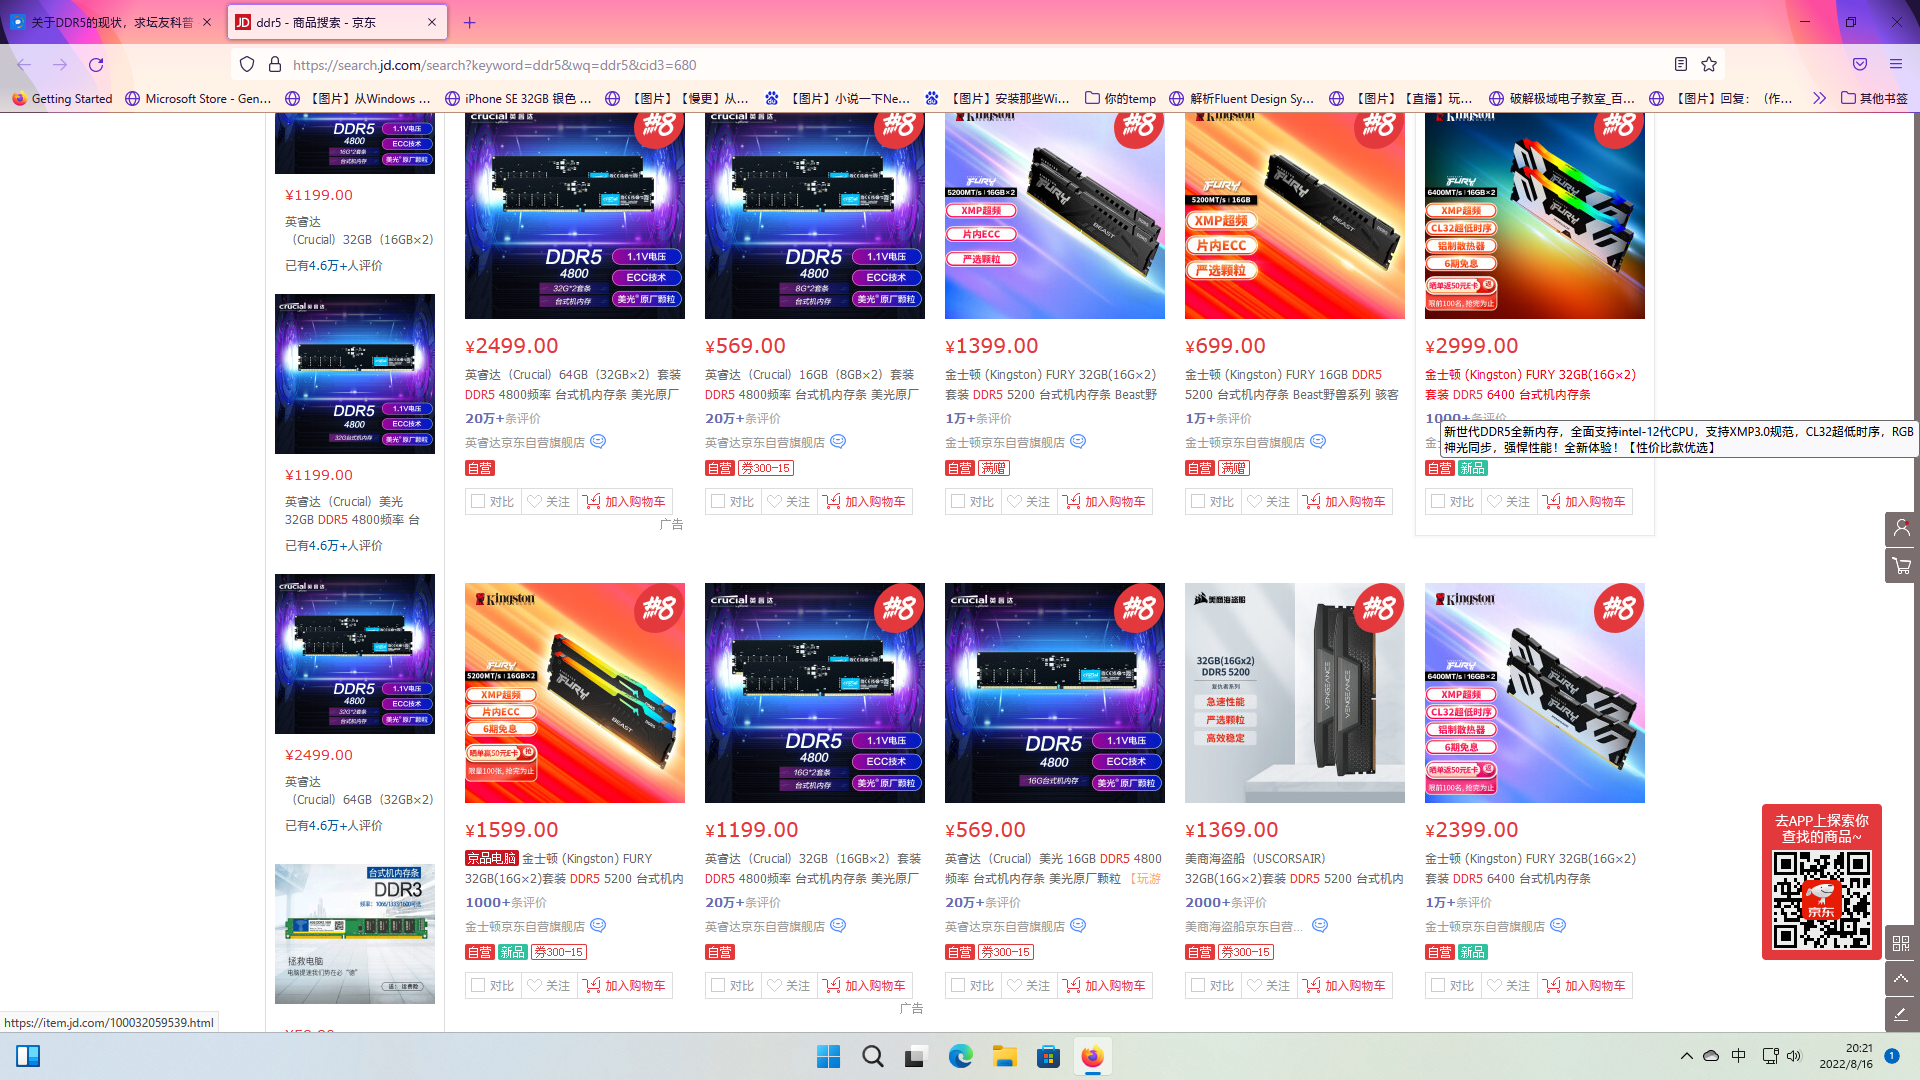Open Windows Start menu

pos(828,1057)
